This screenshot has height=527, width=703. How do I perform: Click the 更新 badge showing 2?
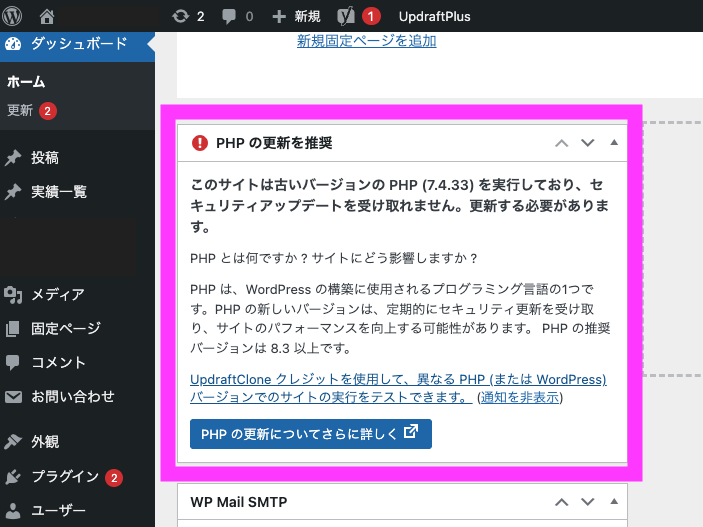[x=48, y=111]
